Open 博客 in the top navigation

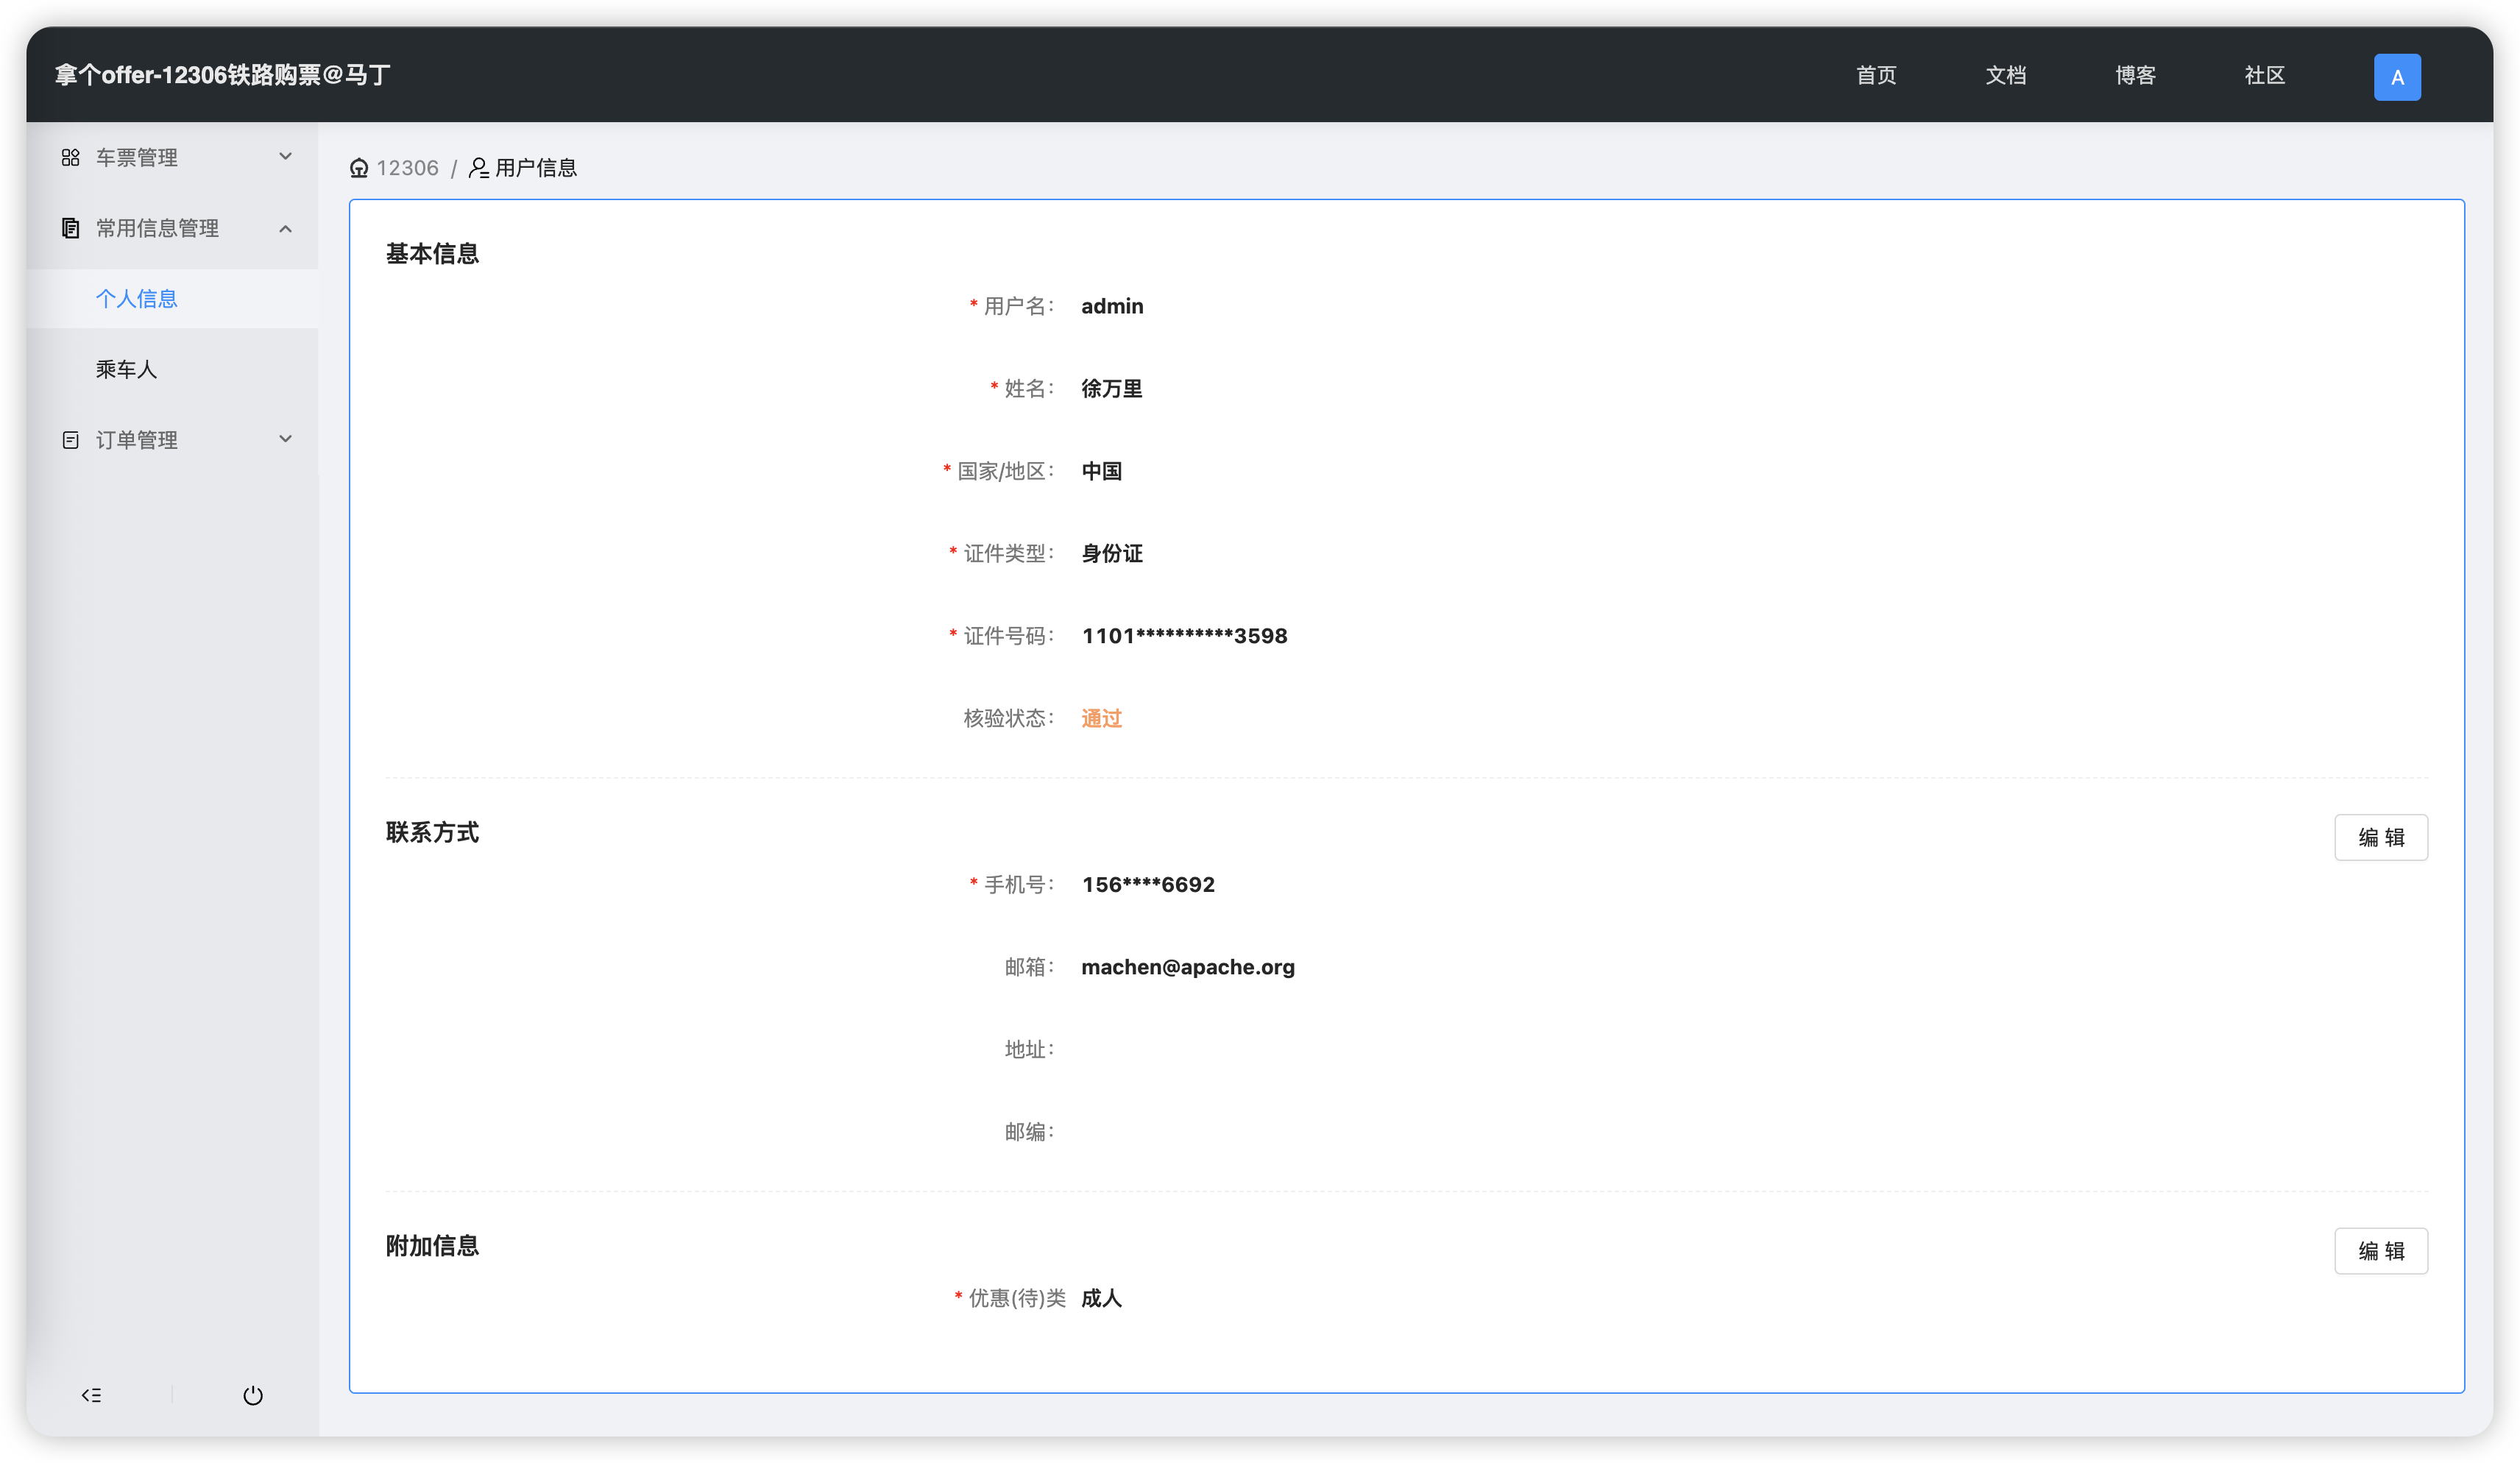click(2135, 75)
